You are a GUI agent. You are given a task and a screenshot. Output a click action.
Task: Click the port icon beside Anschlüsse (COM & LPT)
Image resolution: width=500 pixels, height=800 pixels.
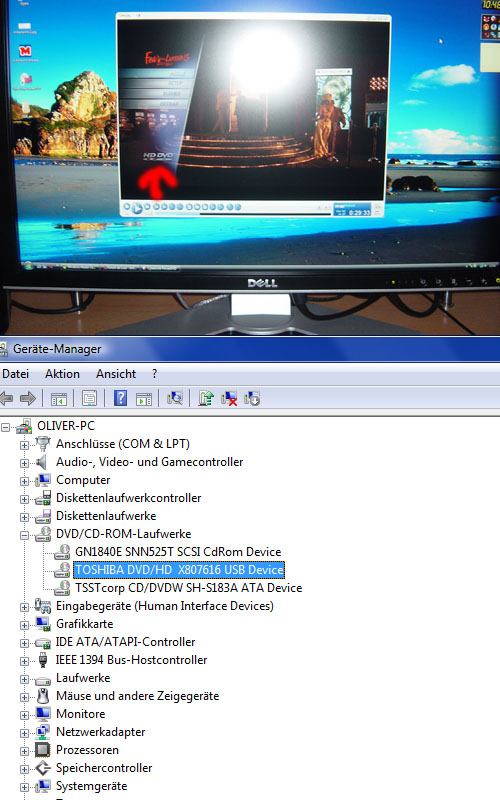tap(43, 444)
